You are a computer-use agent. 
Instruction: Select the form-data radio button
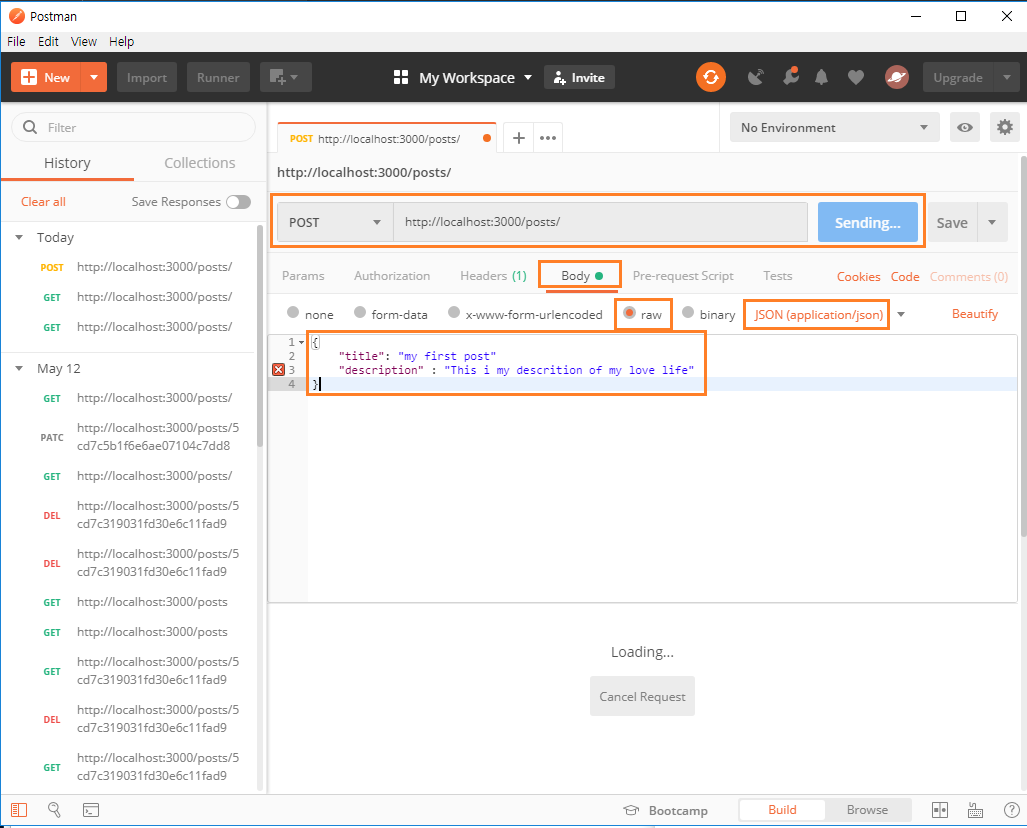coord(360,312)
